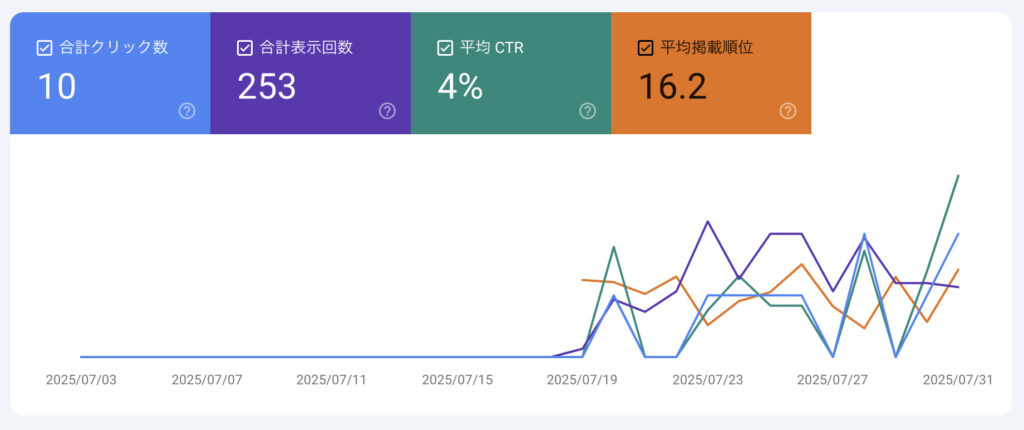Image resolution: width=1024 pixels, height=430 pixels.
Task: Click the 2025/07/03 date label
Action: [x=82, y=380]
